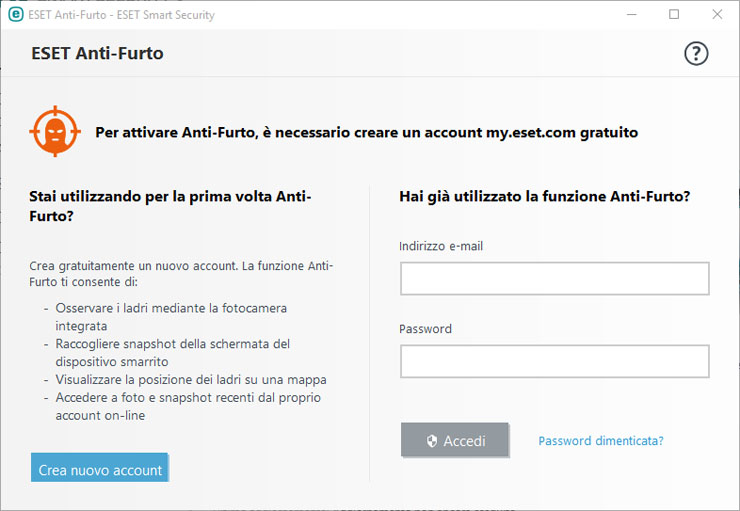The image size is (740, 511).
Task: Click inside the Password input field
Action: (x=554, y=361)
